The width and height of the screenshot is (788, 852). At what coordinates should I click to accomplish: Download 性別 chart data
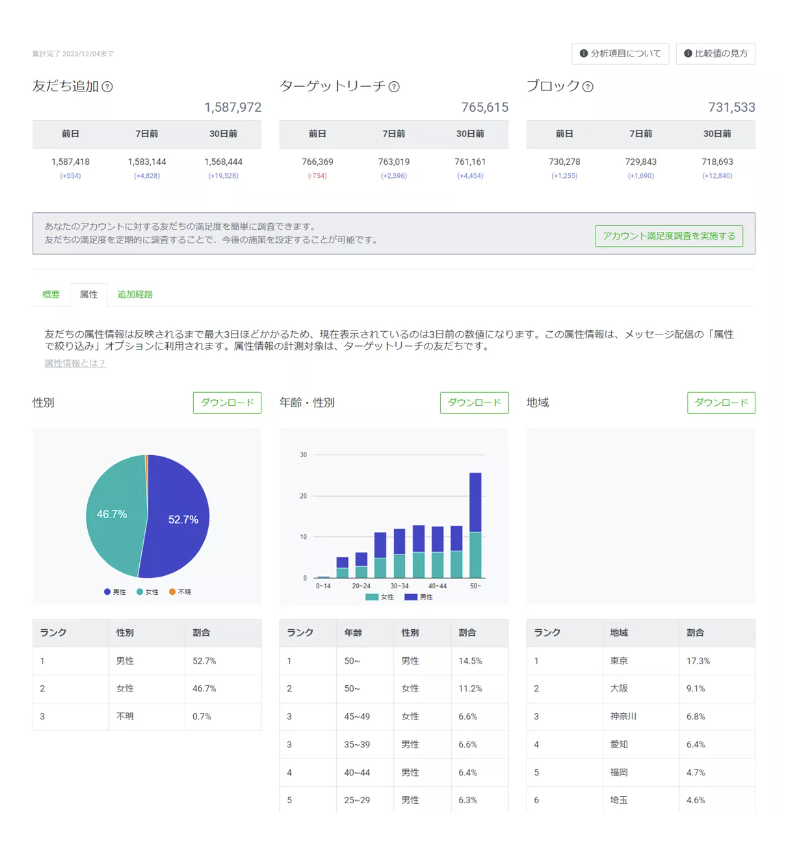coord(227,403)
